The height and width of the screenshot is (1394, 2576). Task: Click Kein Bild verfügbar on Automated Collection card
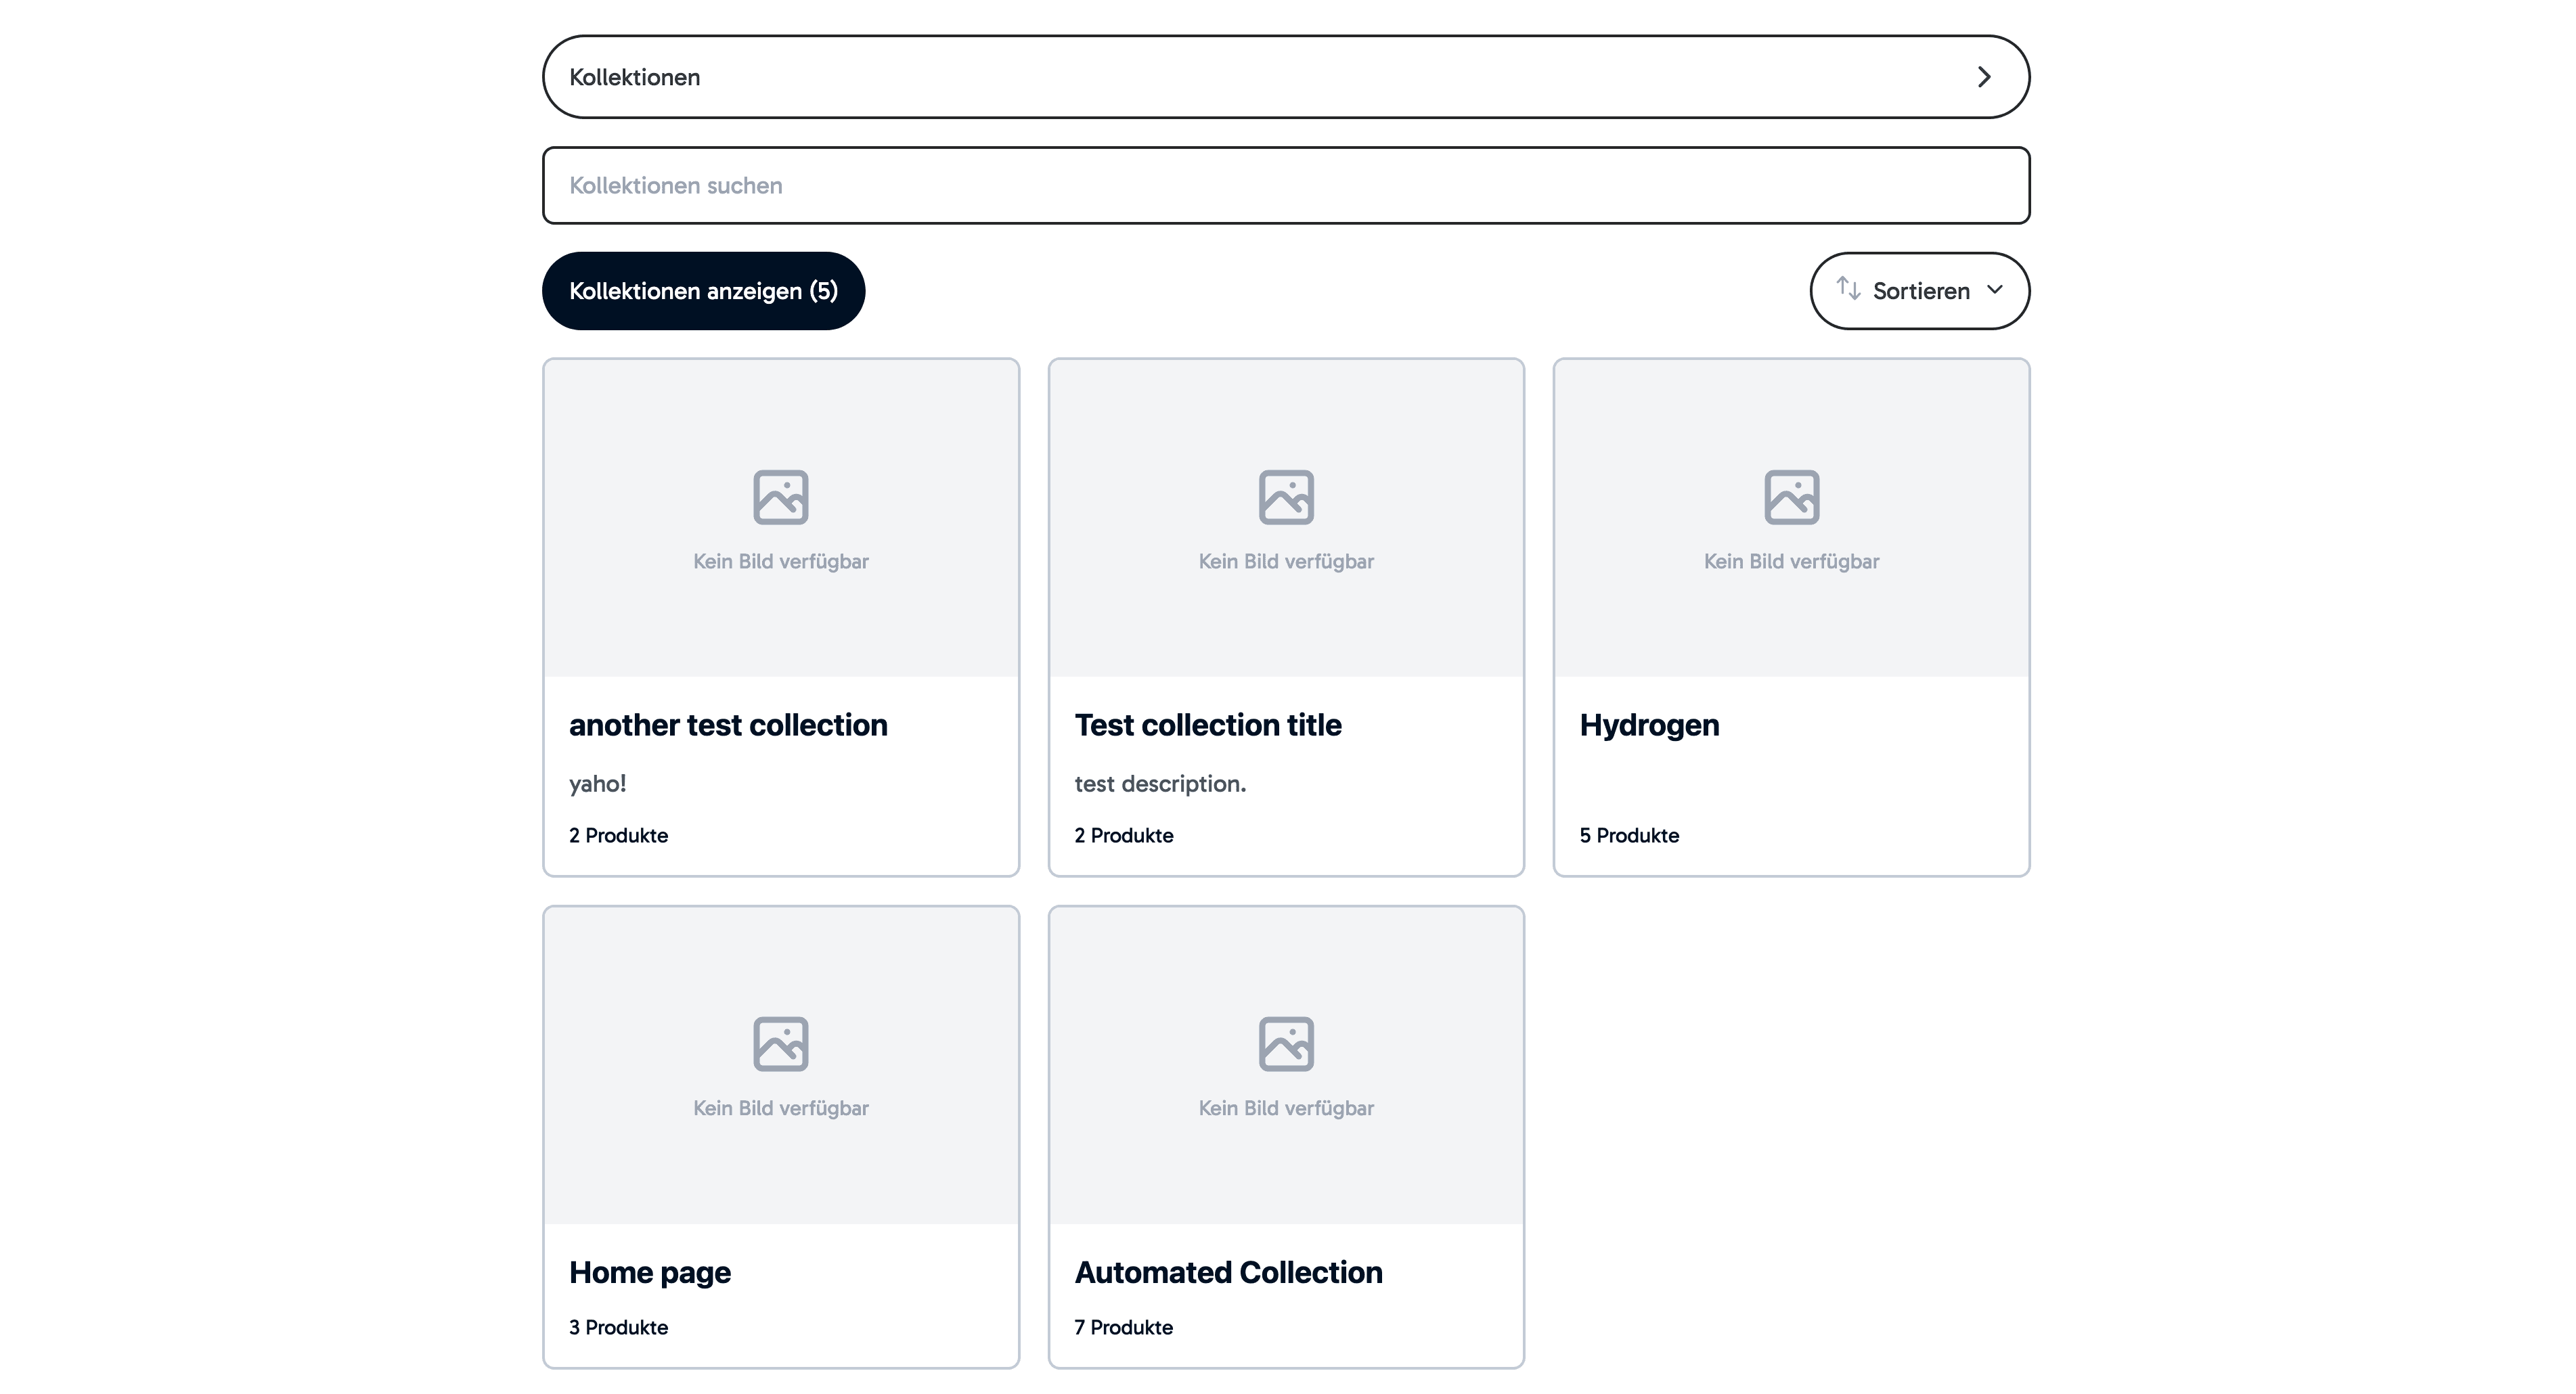point(1286,1109)
